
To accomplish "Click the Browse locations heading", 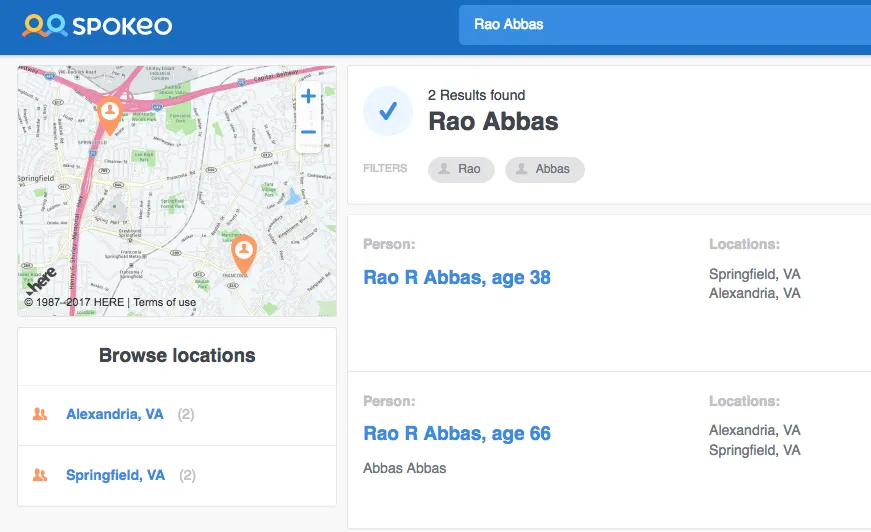I will (177, 355).
